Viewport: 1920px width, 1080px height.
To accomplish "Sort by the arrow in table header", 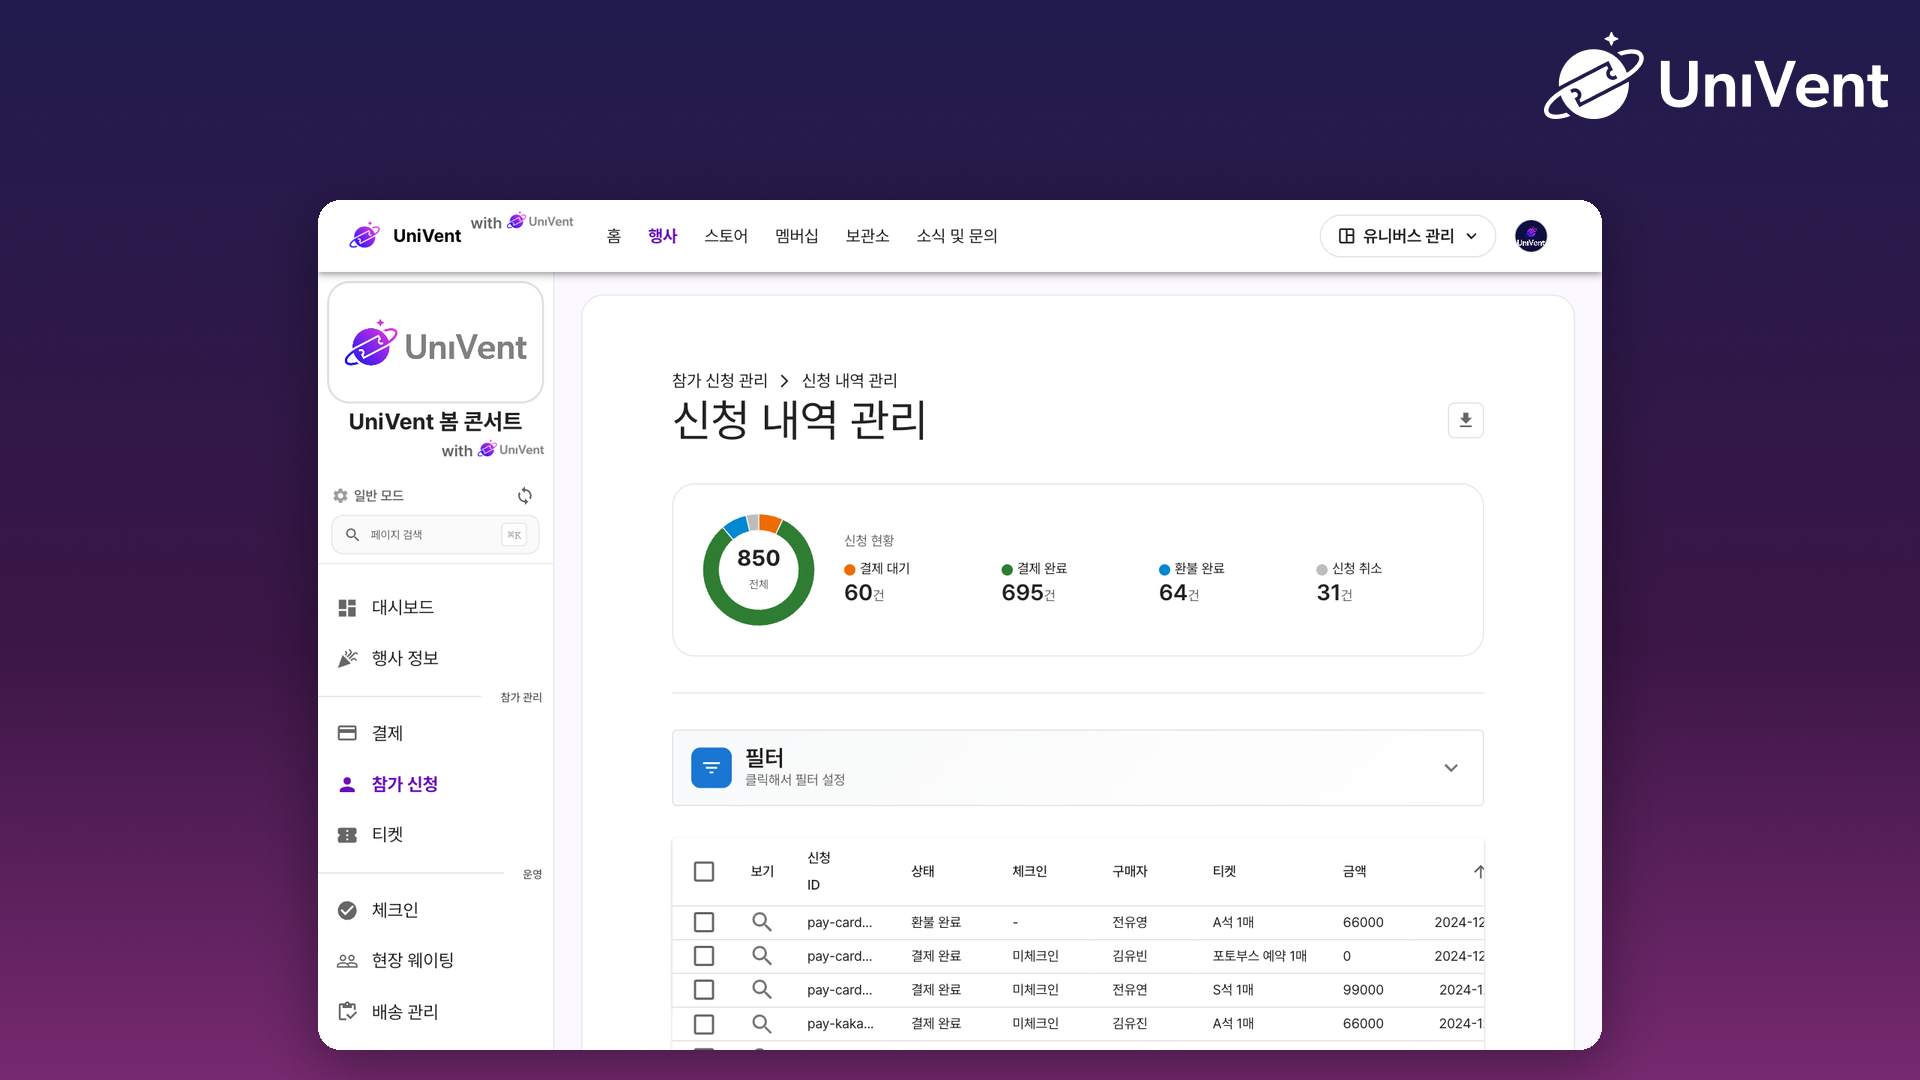I will [x=1478, y=872].
